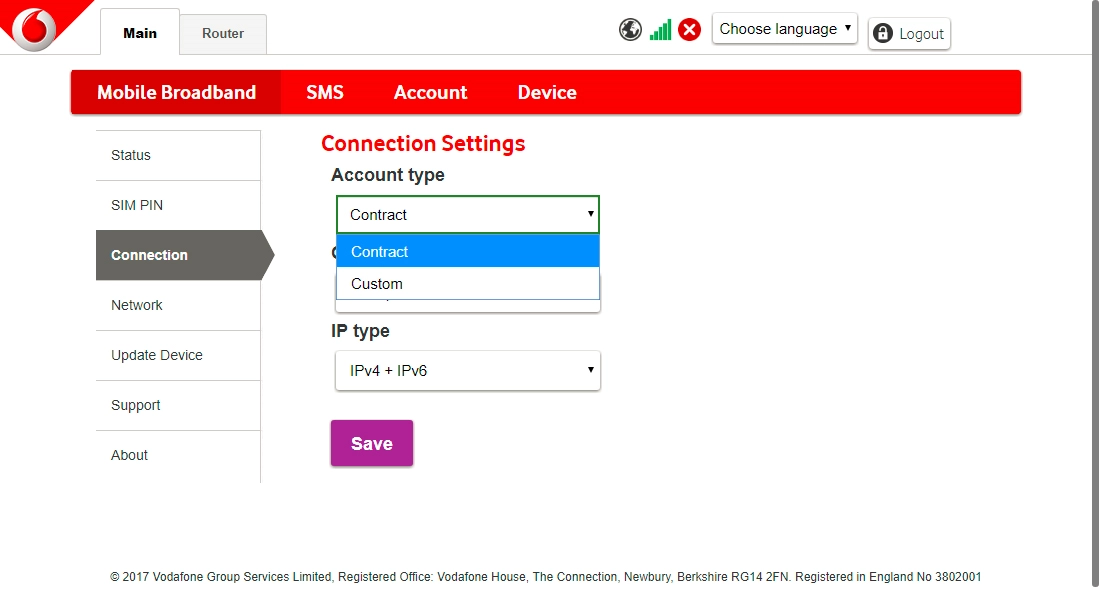The width and height of the screenshot is (1099, 608).
Task: Click the padlock icon on the Logout button
Action: 881,33
